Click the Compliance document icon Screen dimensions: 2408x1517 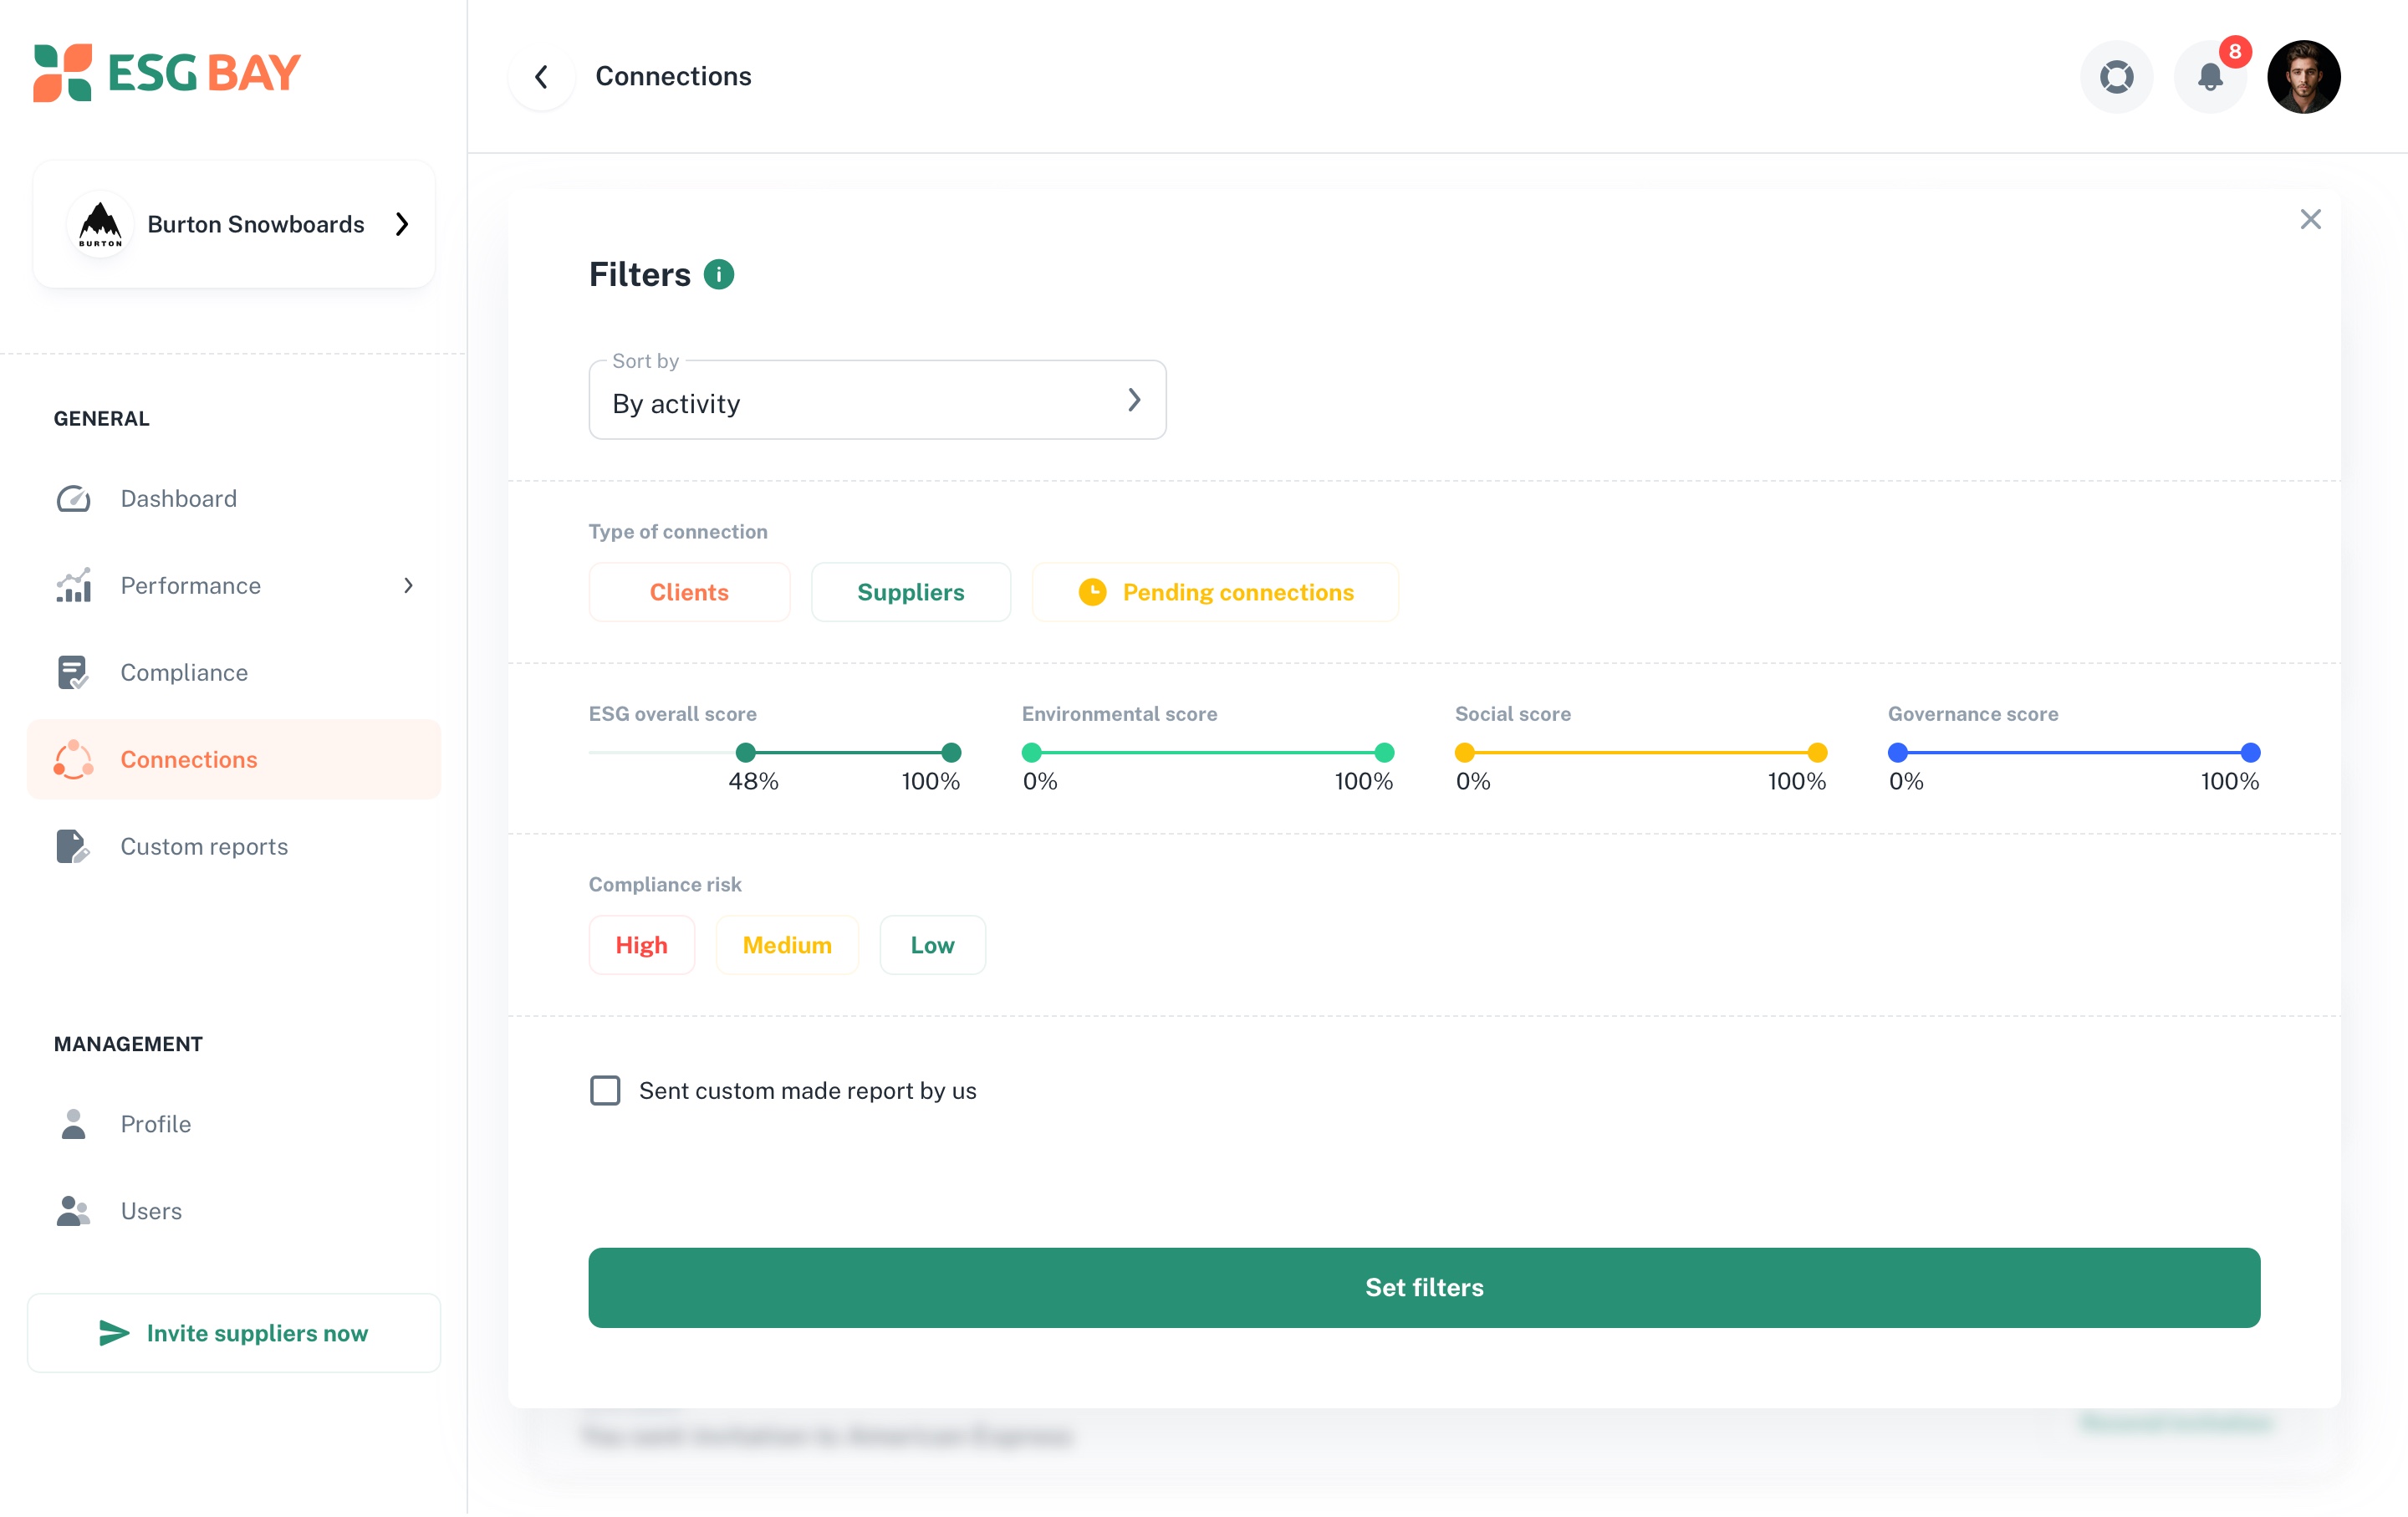pyautogui.click(x=73, y=673)
